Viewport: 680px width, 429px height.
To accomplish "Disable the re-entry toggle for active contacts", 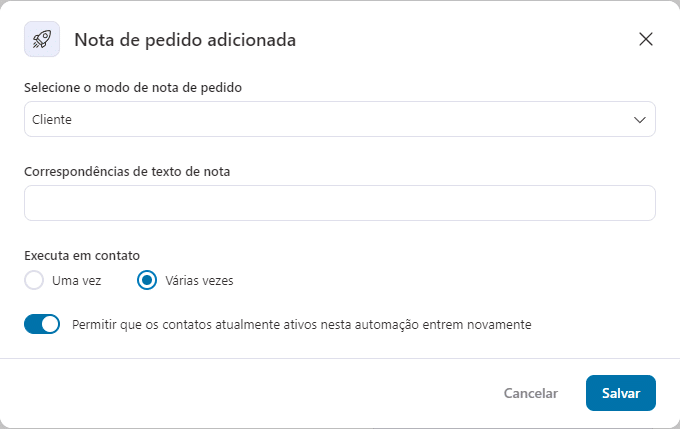I will [x=42, y=324].
